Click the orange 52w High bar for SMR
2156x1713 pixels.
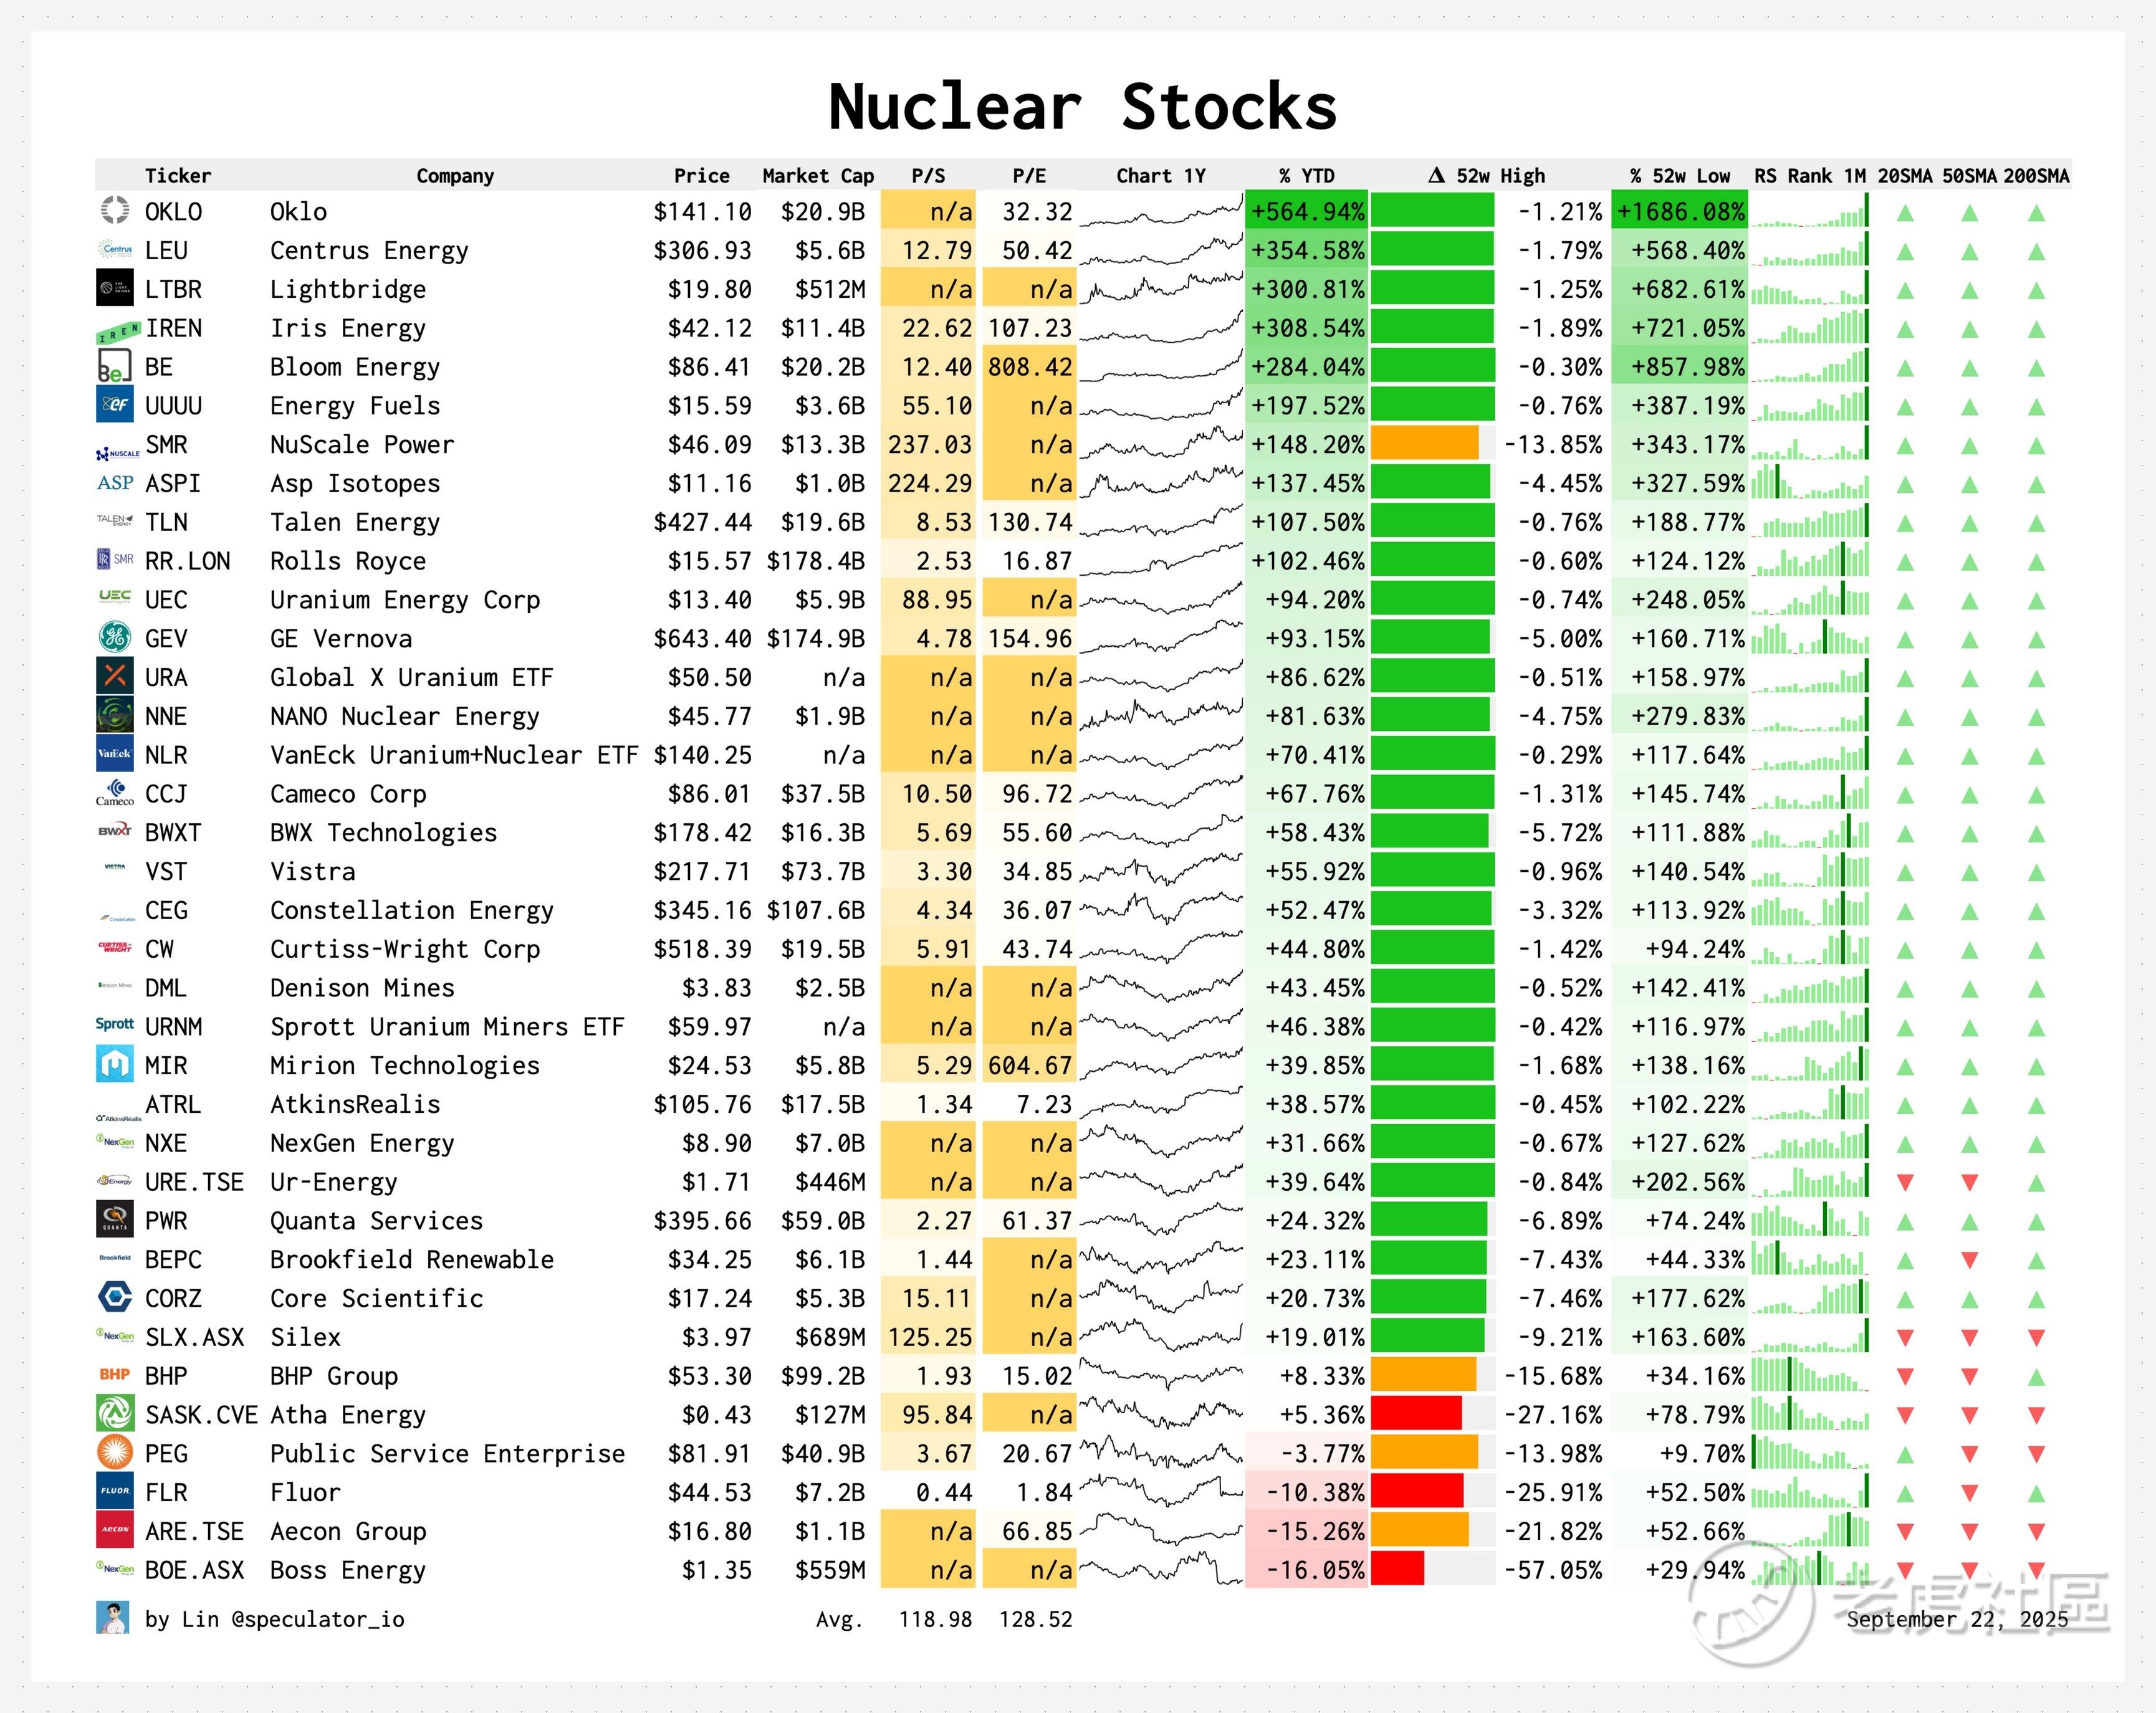pyautogui.click(x=1425, y=443)
